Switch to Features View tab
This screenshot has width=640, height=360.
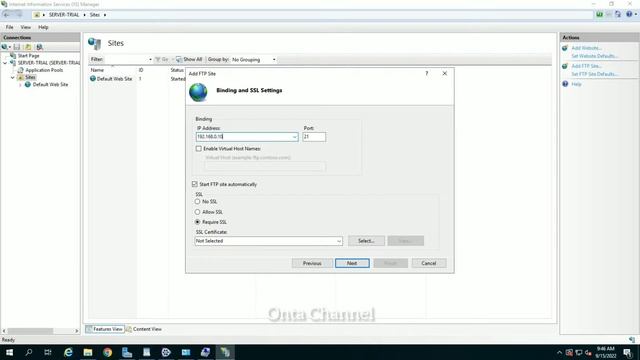coord(104,329)
